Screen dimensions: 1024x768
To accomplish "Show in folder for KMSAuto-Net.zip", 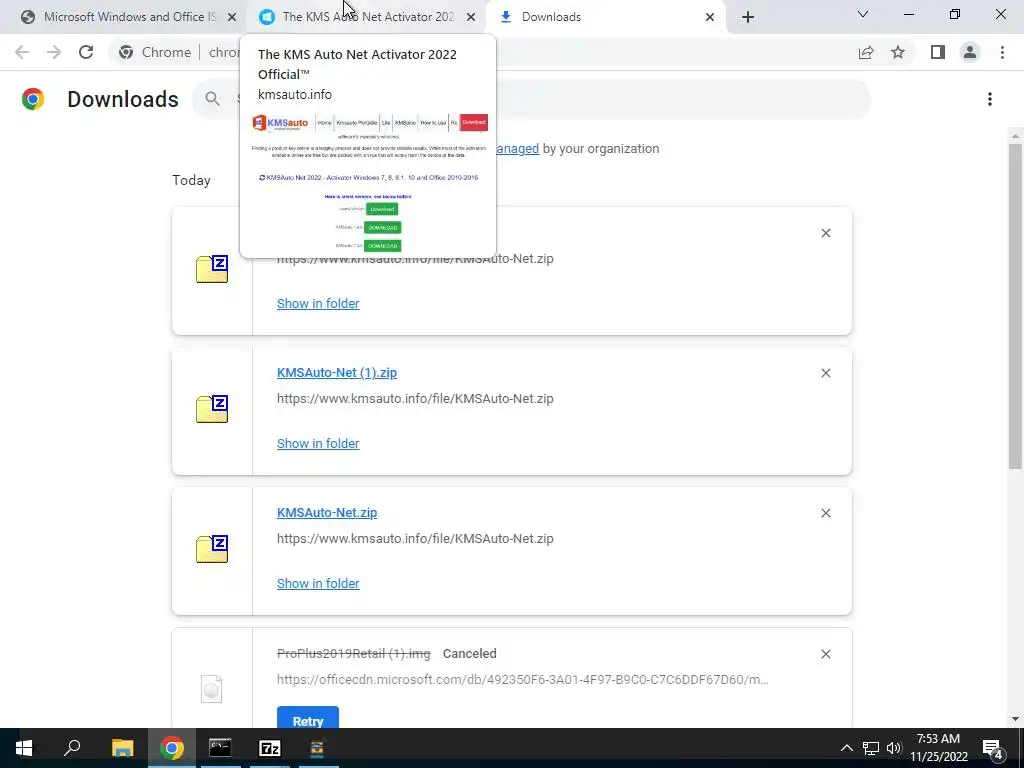I will point(317,584).
